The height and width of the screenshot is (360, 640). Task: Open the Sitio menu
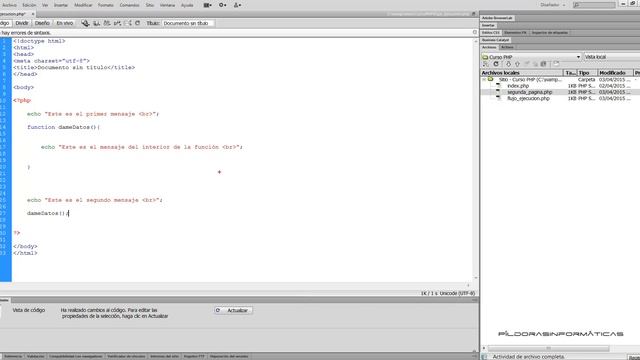150,5
